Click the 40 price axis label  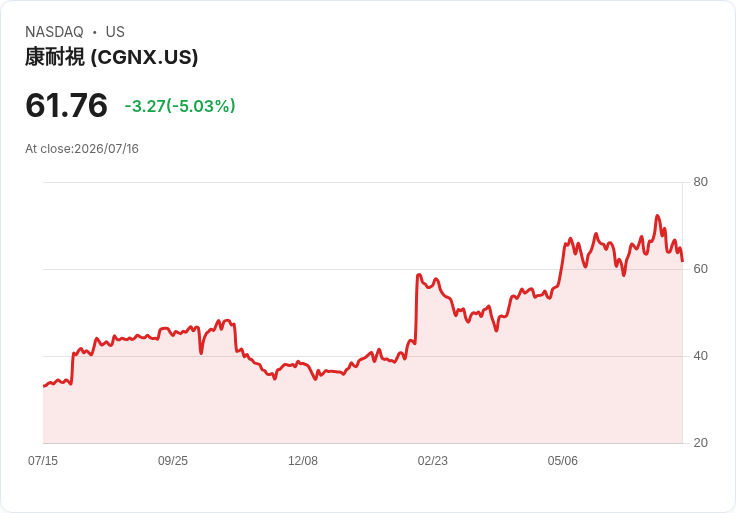[700, 356]
